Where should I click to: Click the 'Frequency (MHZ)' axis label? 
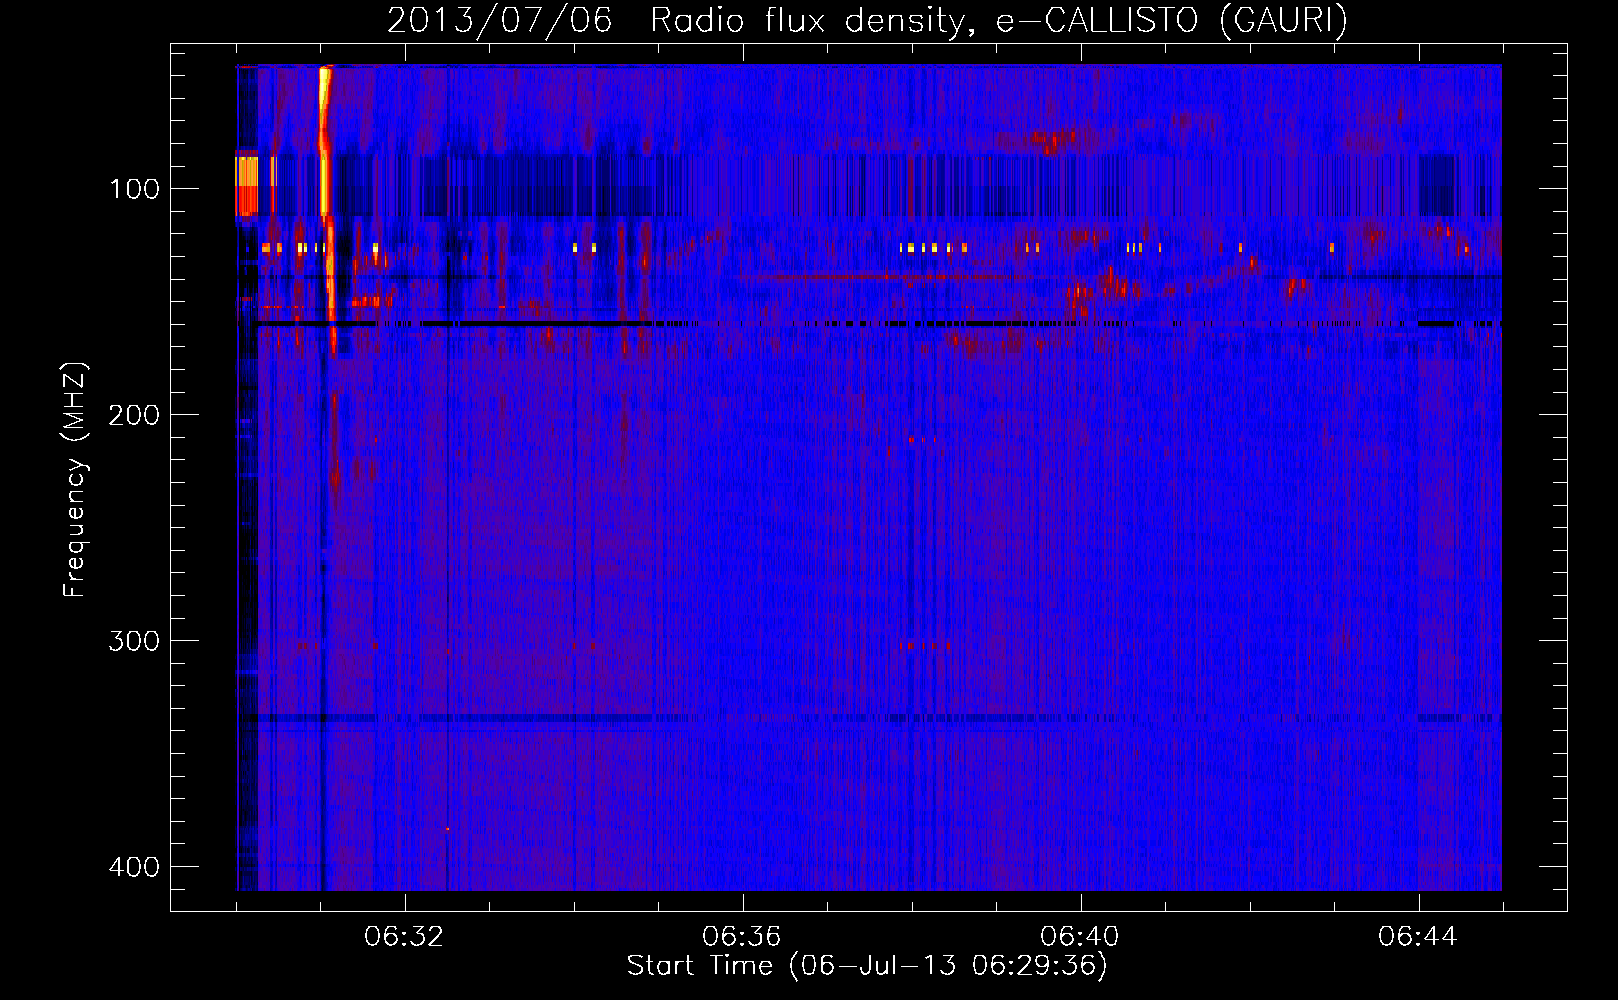pyautogui.click(x=74, y=479)
